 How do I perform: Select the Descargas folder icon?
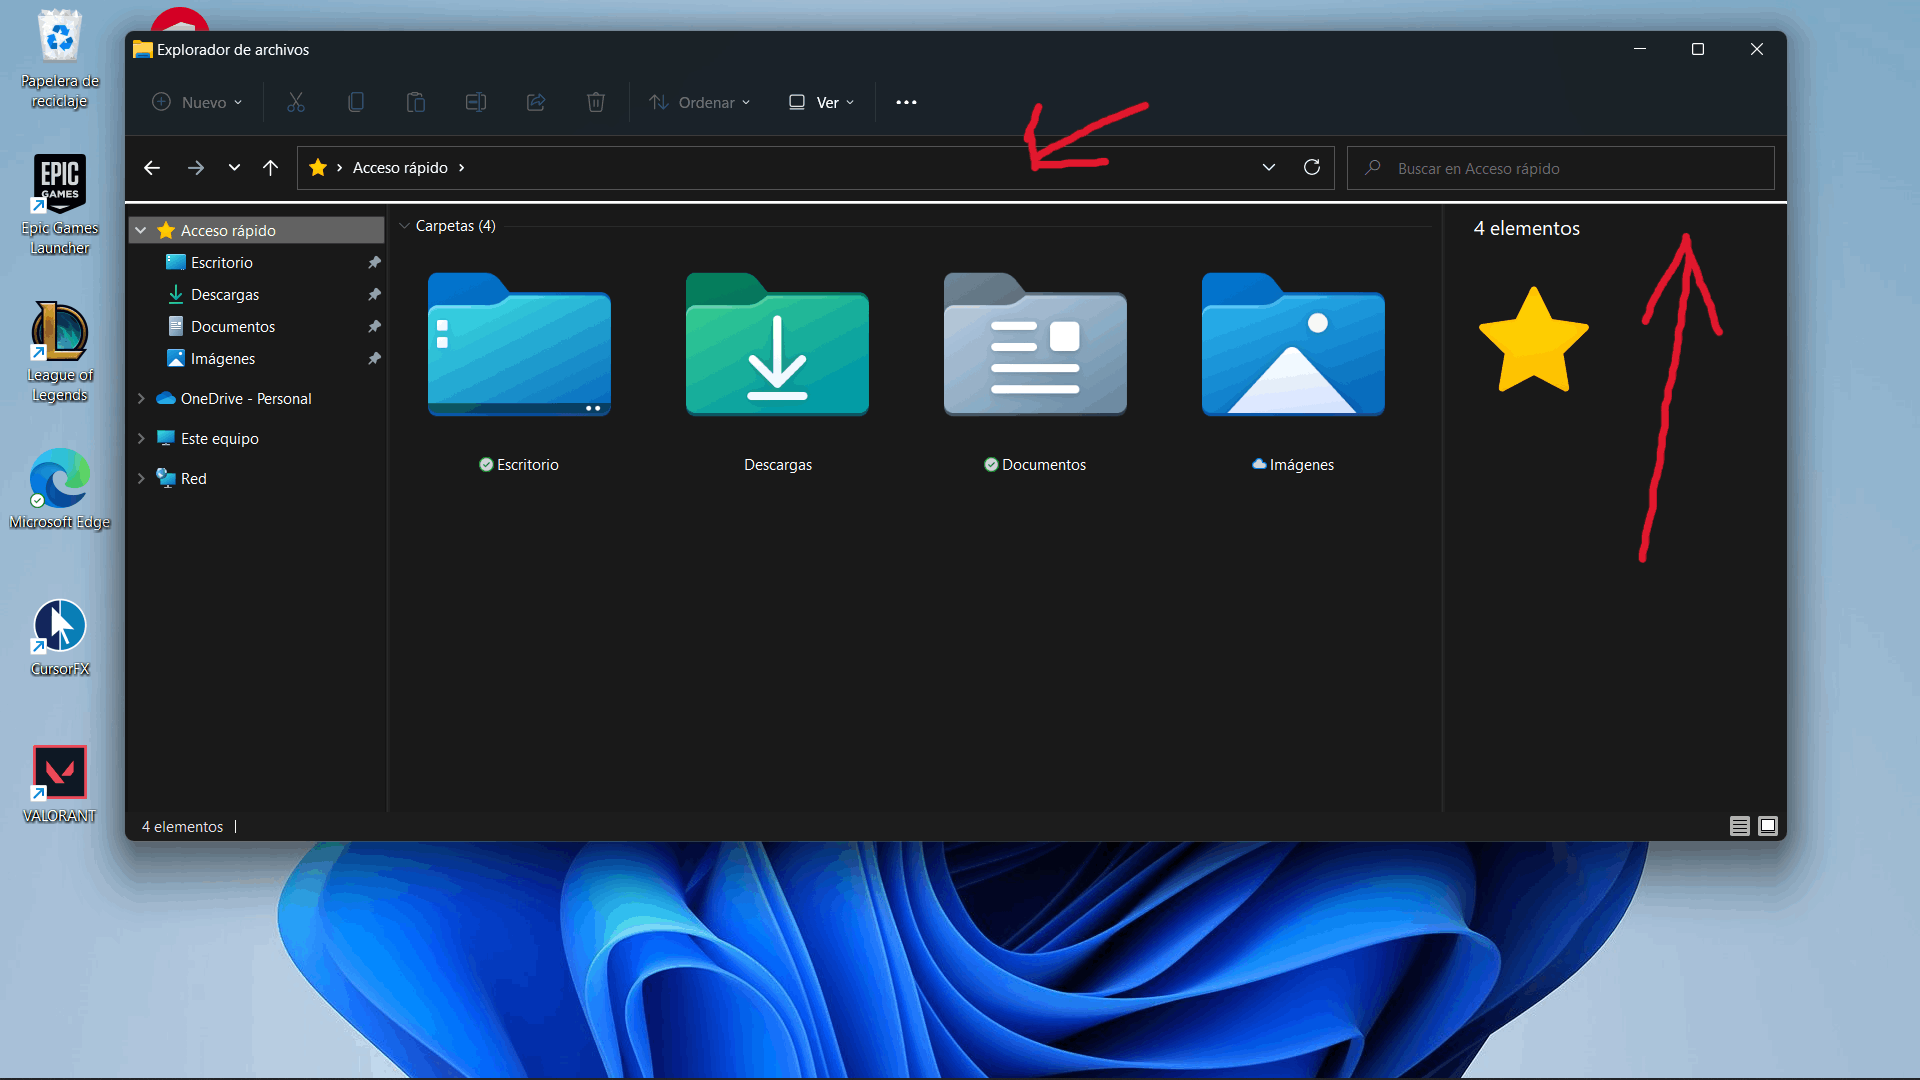tap(777, 344)
